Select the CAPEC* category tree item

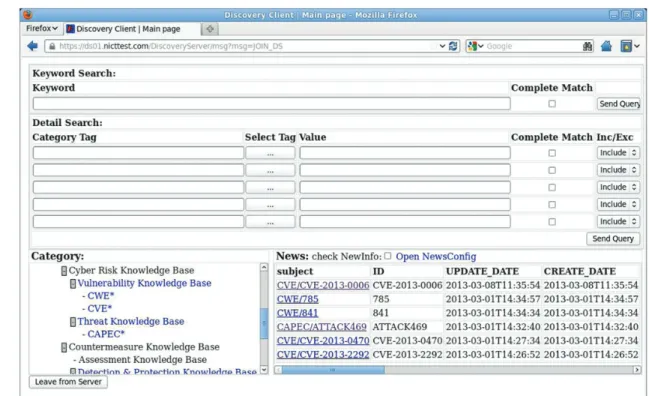pyautogui.click(x=106, y=334)
